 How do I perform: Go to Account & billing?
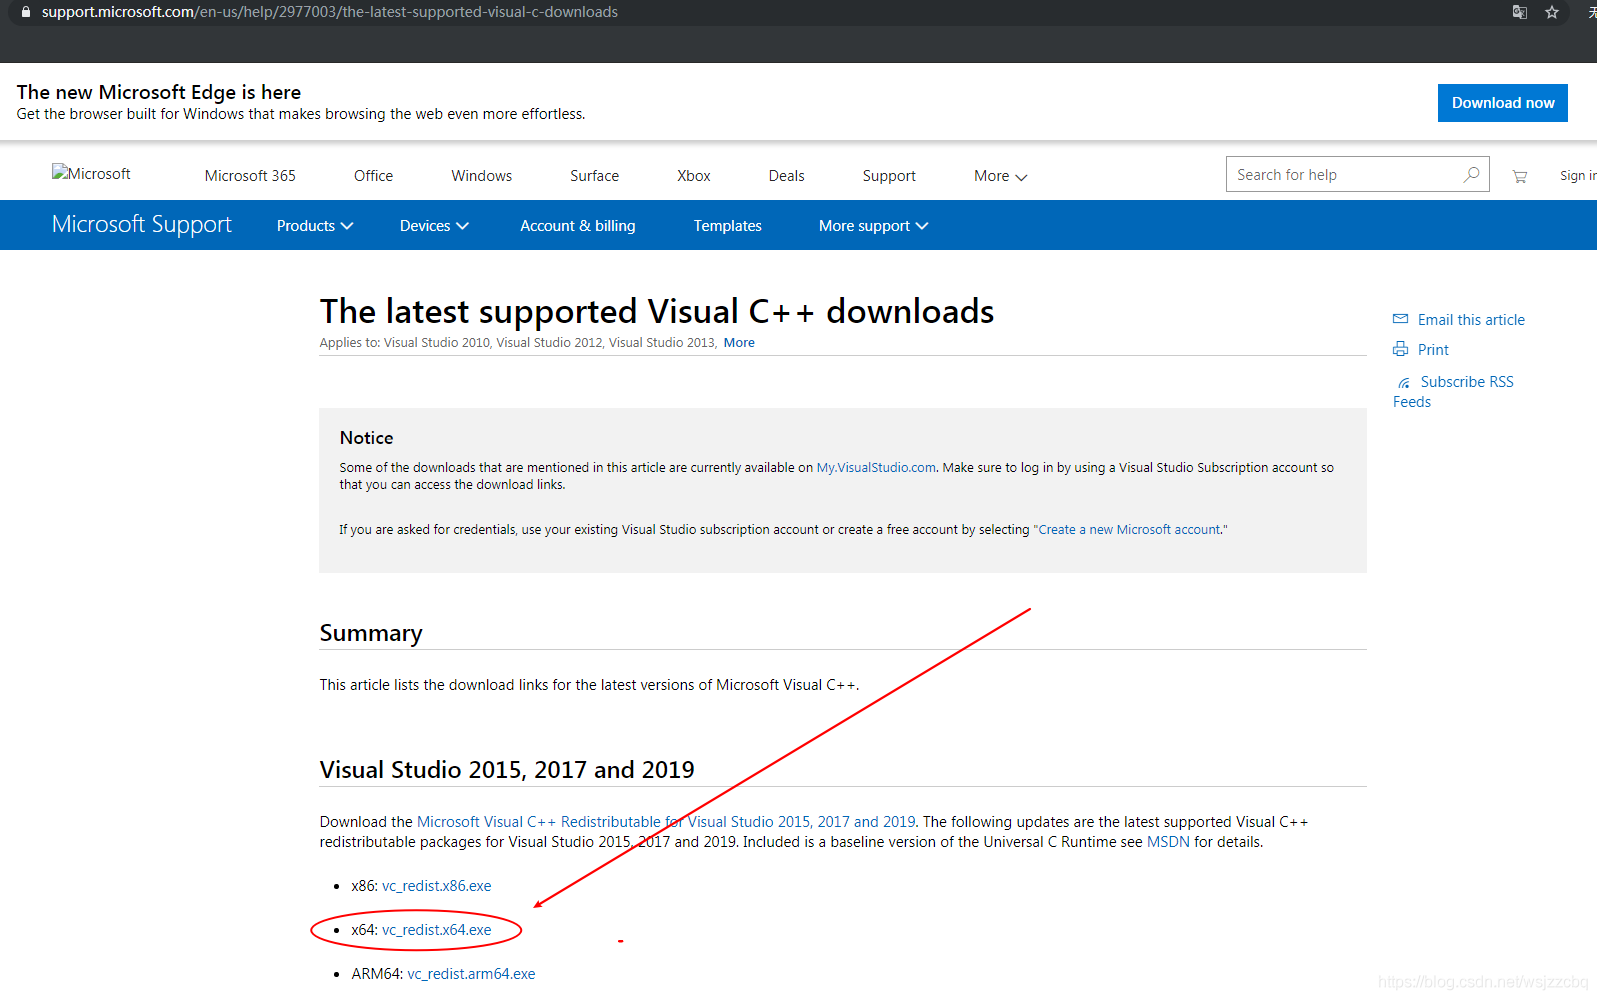tap(578, 226)
